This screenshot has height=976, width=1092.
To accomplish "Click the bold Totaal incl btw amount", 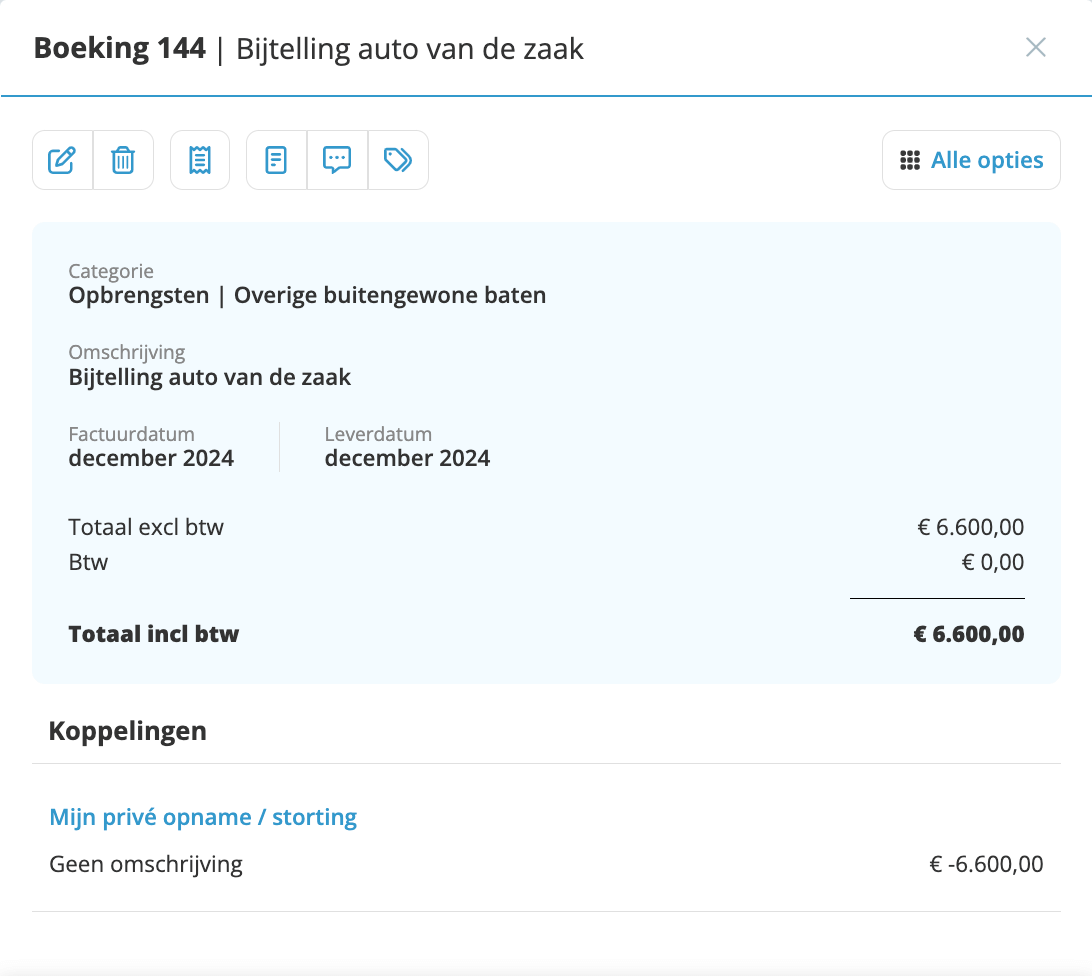I will [969, 634].
